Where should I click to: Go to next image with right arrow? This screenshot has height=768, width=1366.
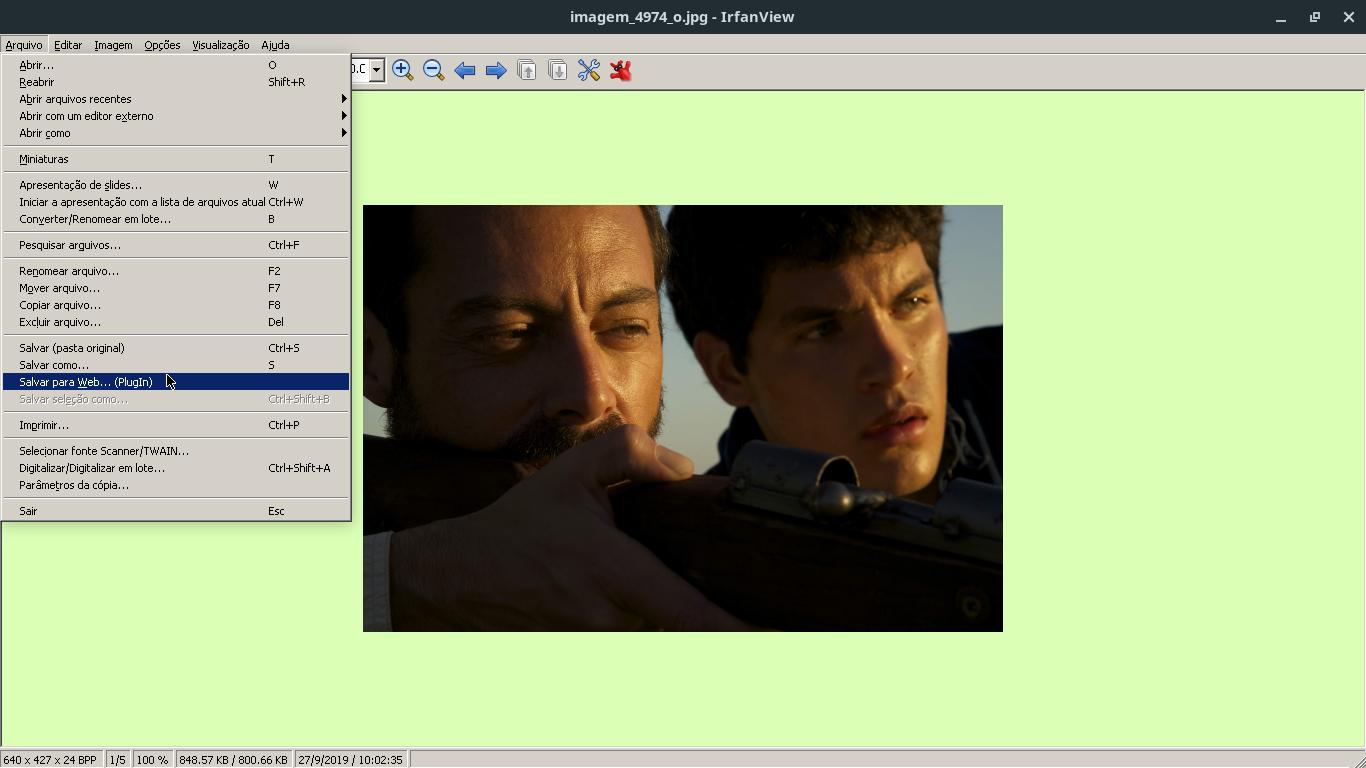496,70
